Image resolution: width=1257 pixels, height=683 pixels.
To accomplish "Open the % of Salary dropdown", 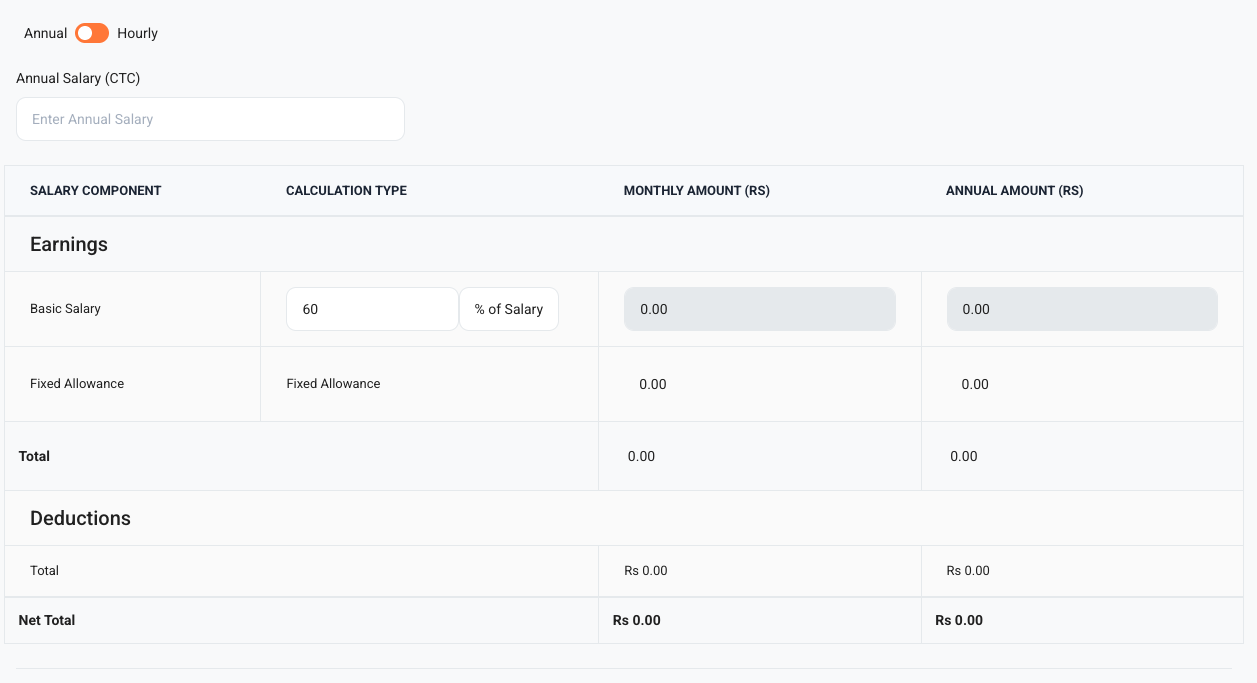I will (508, 309).
